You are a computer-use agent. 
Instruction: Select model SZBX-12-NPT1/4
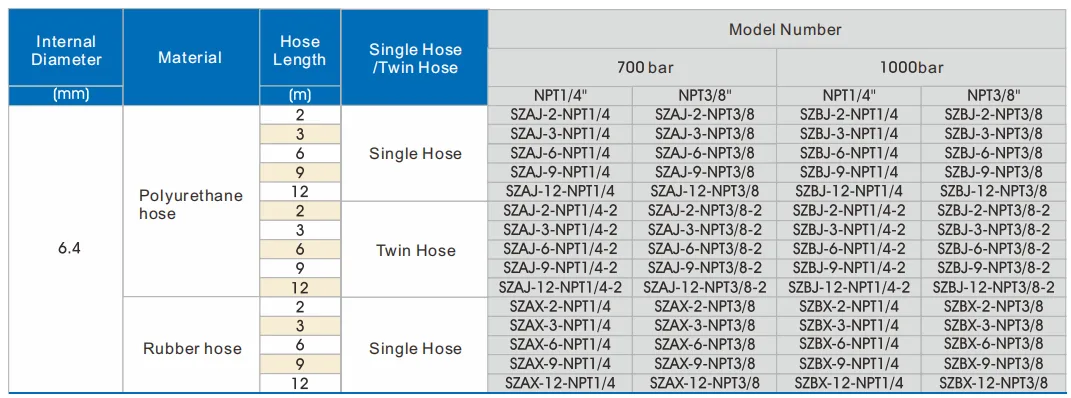(x=850, y=383)
